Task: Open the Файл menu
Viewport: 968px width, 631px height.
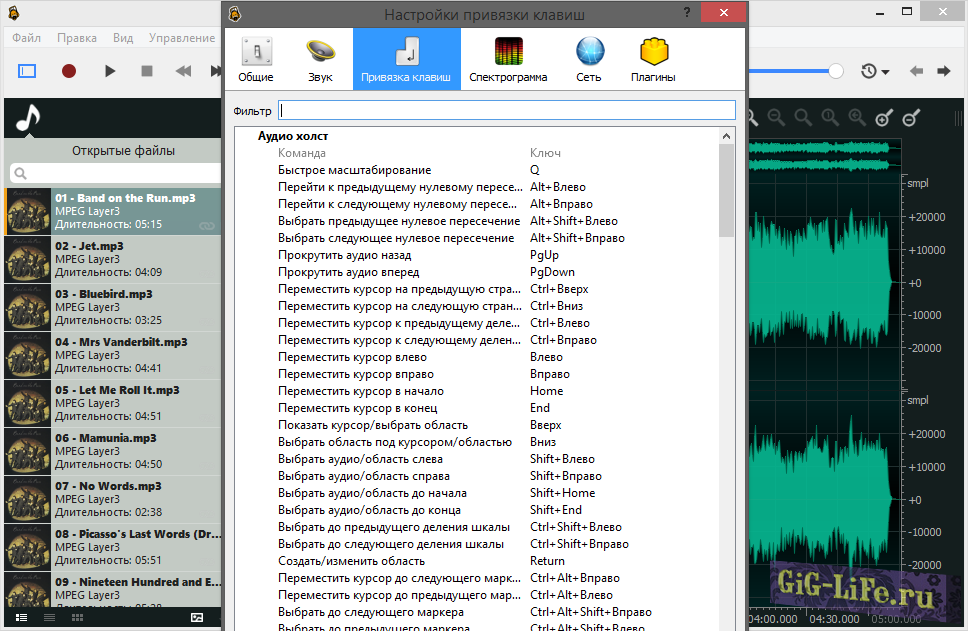Action: coord(27,38)
